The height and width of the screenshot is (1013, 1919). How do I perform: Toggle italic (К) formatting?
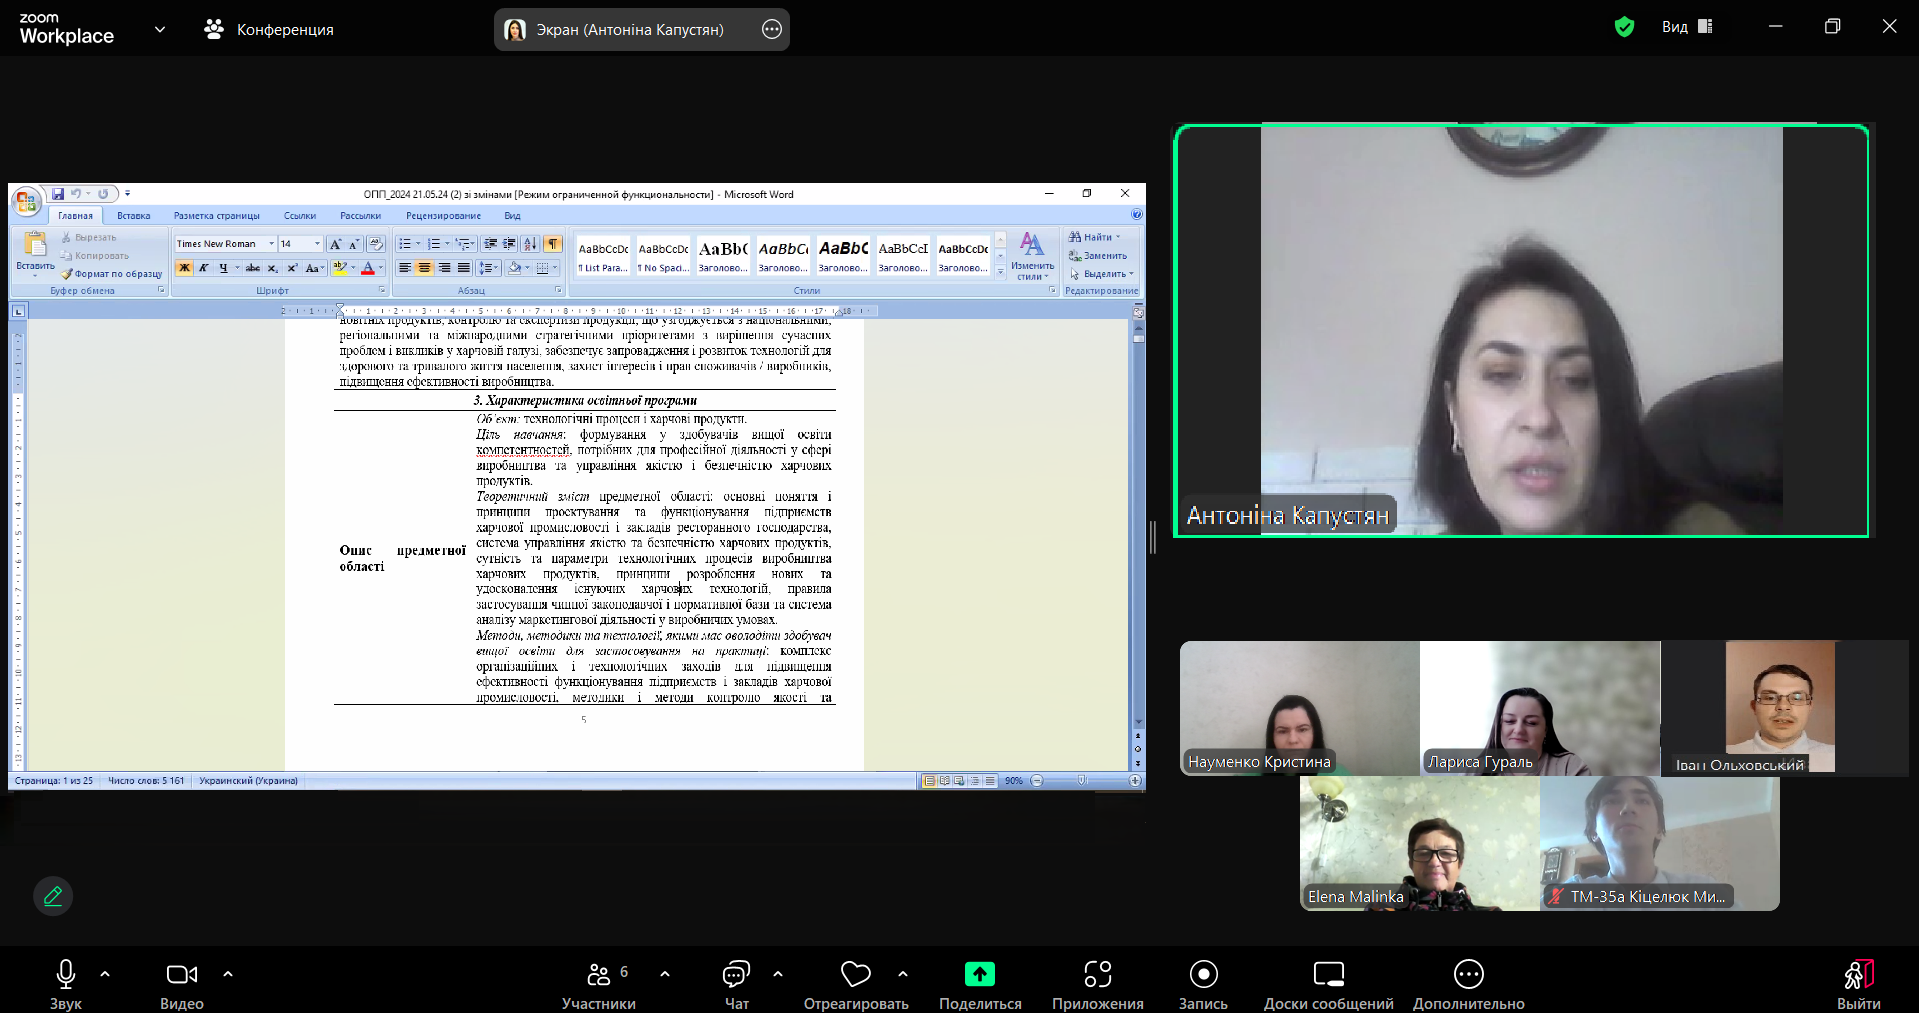(x=203, y=268)
